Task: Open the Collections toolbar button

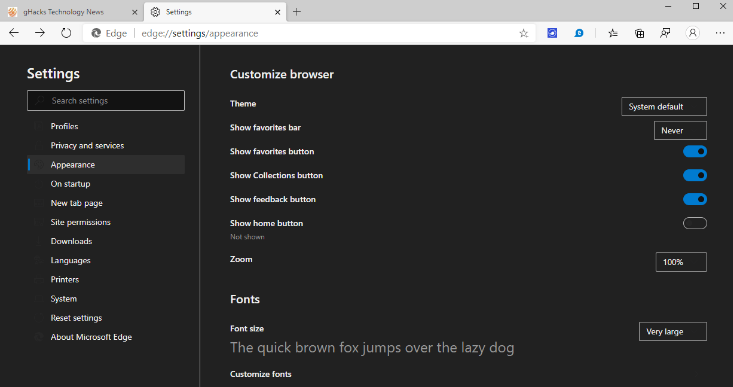Action: [x=639, y=33]
